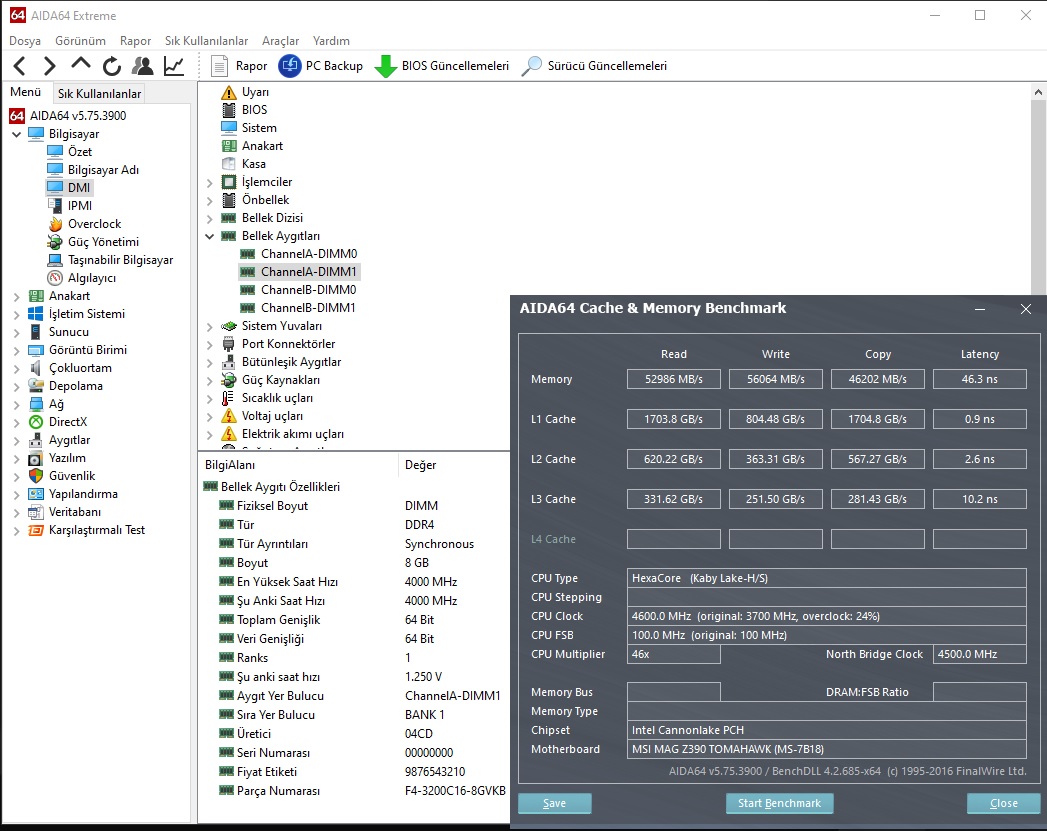This screenshot has height=831, width=1047.
Task: Open the Rapor menu
Action: (136, 41)
